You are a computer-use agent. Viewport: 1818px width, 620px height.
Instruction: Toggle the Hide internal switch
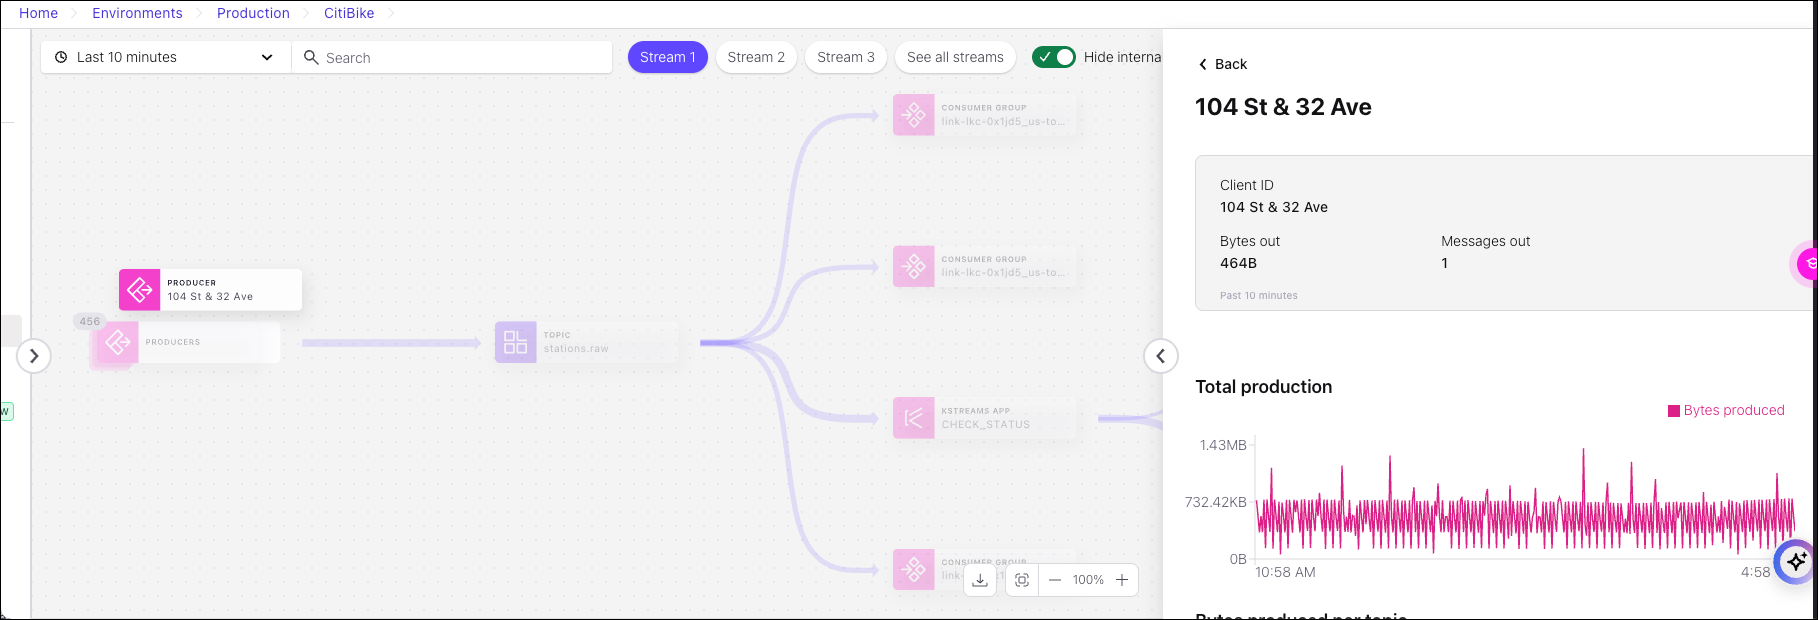point(1054,57)
